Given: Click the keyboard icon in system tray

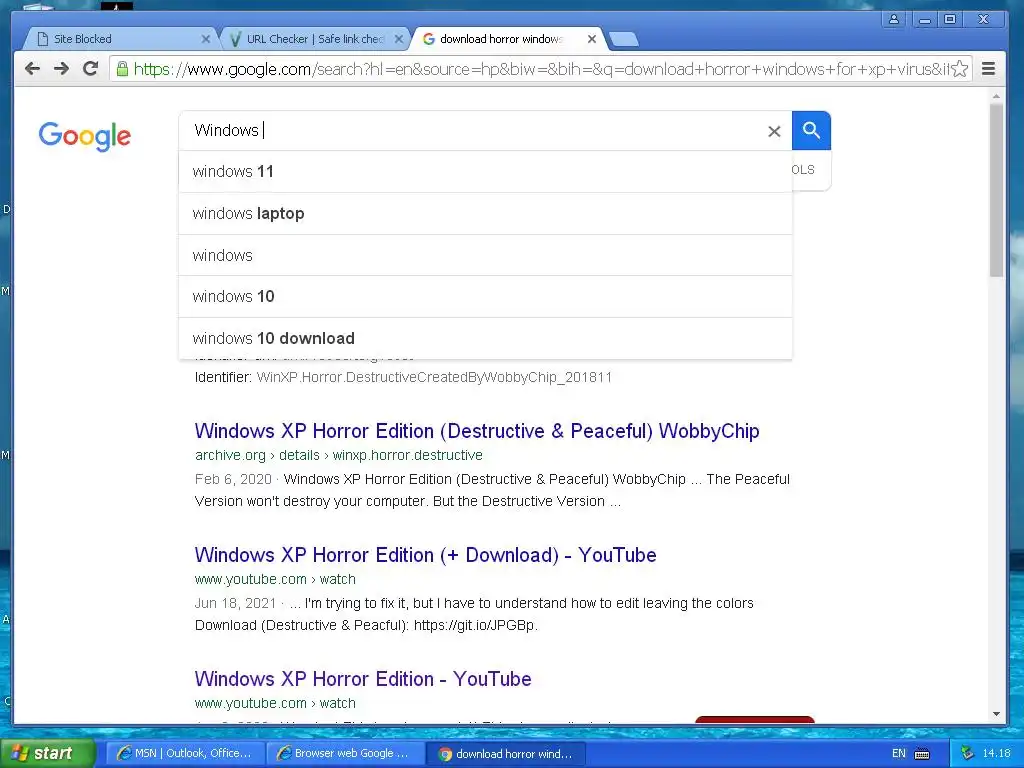Looking at the screenshot, I should [x=921, y=754].
